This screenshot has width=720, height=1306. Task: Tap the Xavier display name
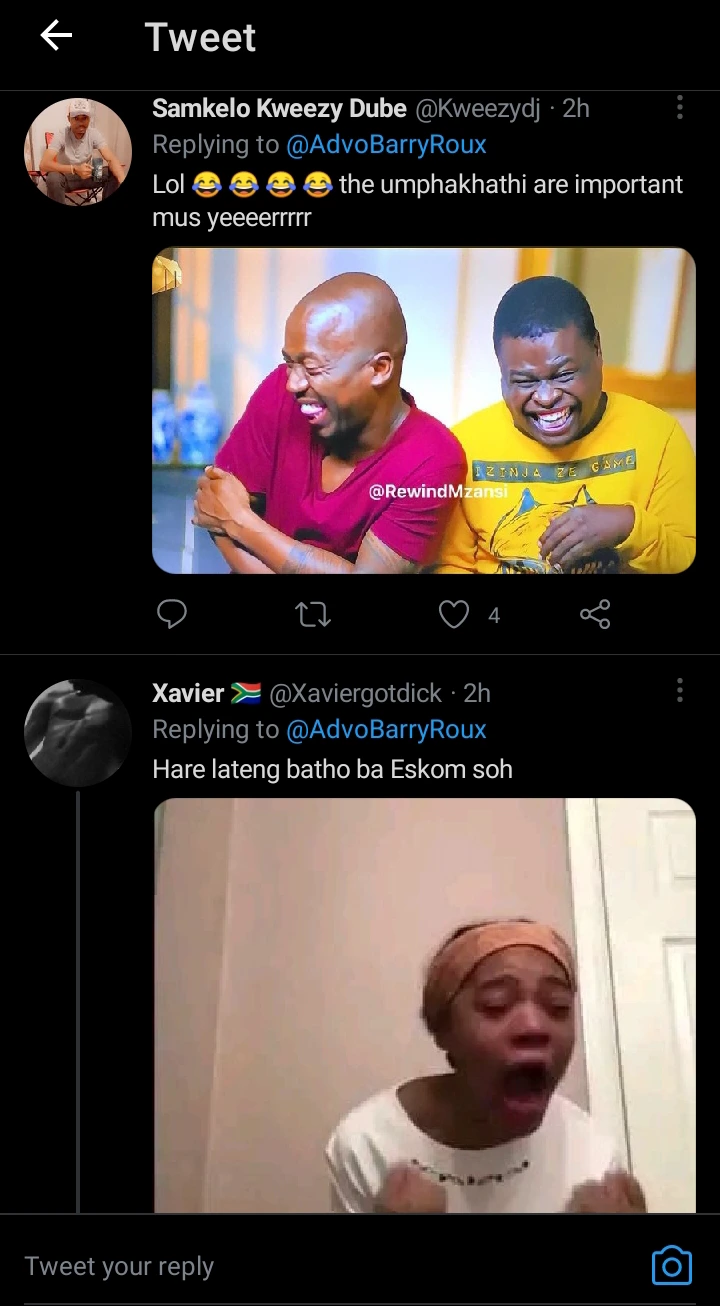click(188, 693)
